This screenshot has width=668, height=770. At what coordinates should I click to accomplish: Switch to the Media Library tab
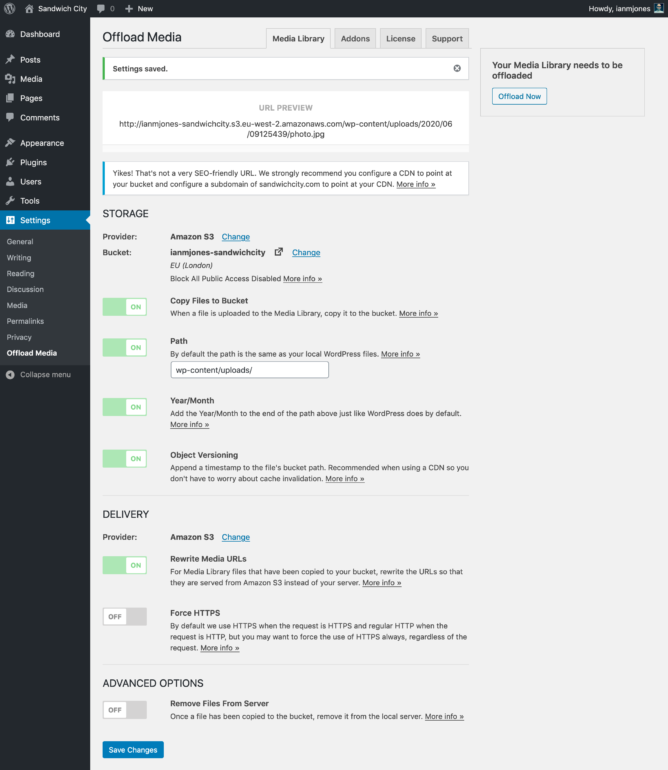click(298, 38)
